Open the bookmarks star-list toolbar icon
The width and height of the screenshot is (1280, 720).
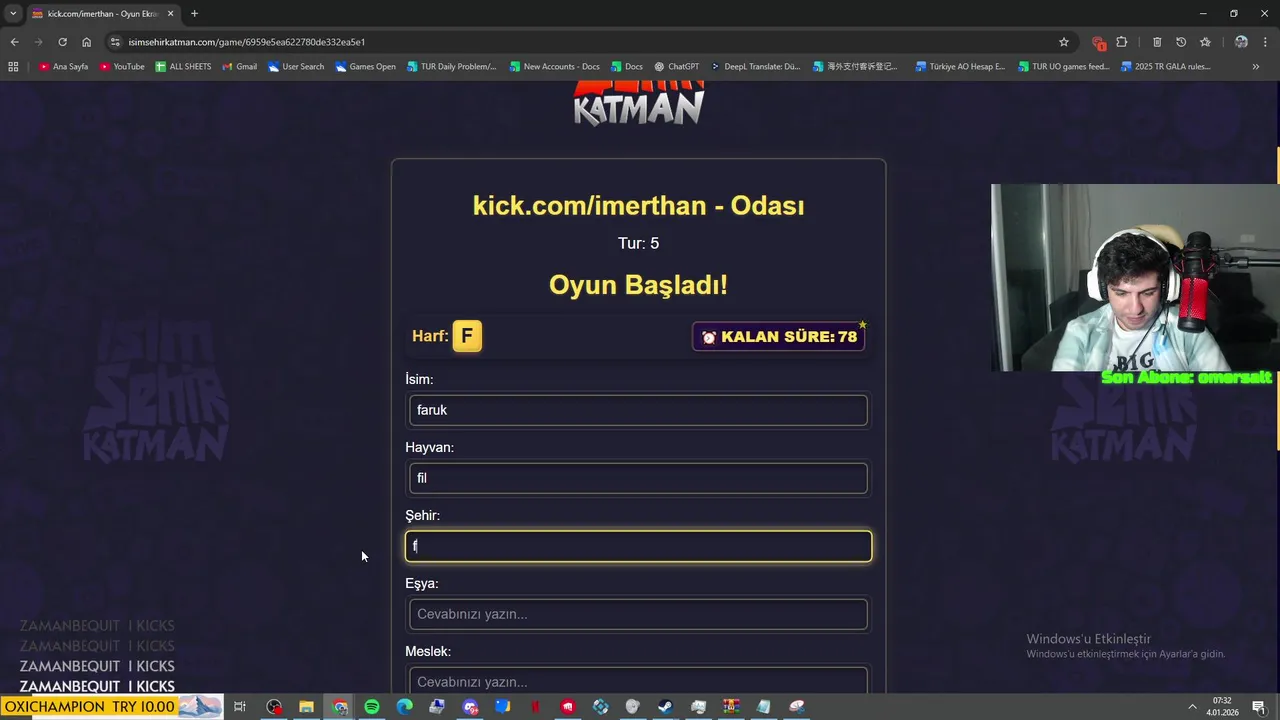coord(1205,42)
